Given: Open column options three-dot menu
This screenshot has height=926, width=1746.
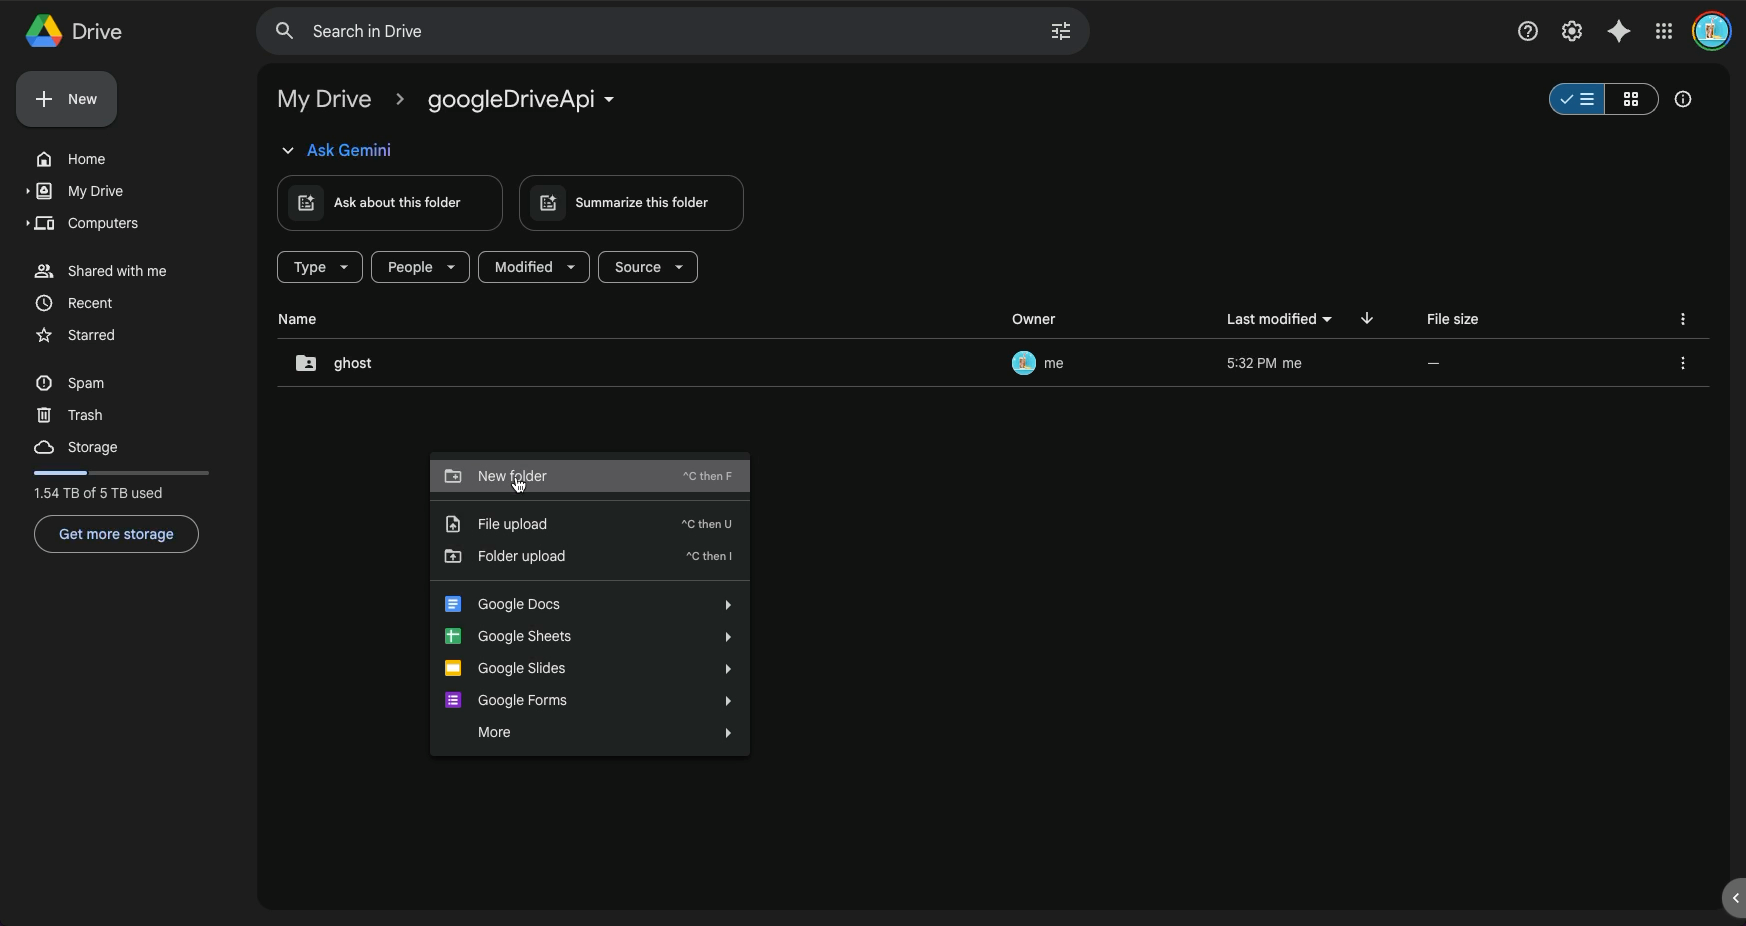Looking at the screenshot, I should click(x=1683, y=319).
